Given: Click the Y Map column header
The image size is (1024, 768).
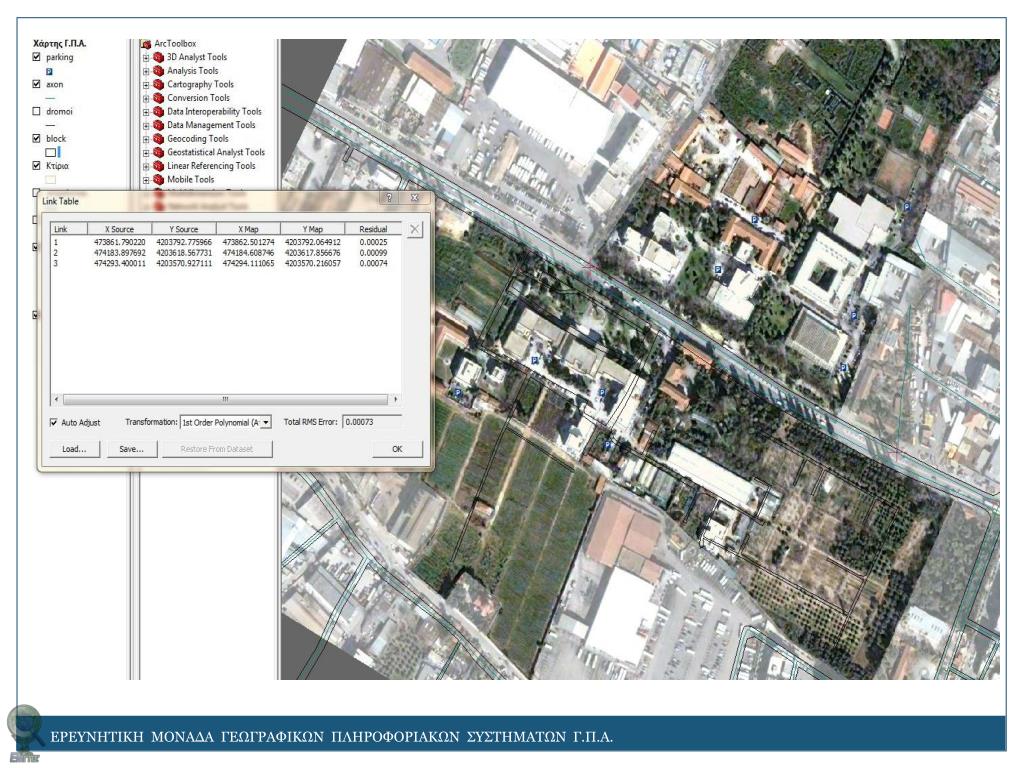Looking at the screenshot, I should [312, 229].
